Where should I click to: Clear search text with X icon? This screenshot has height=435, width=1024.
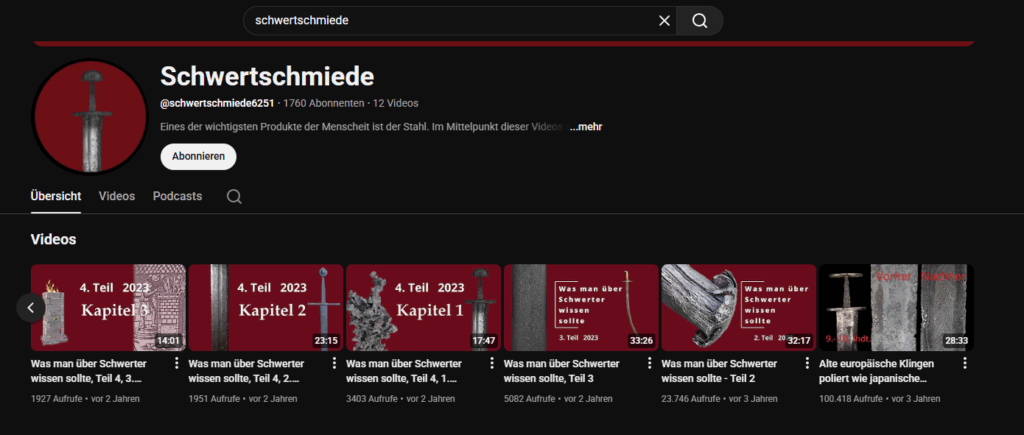tap(664, 21)
